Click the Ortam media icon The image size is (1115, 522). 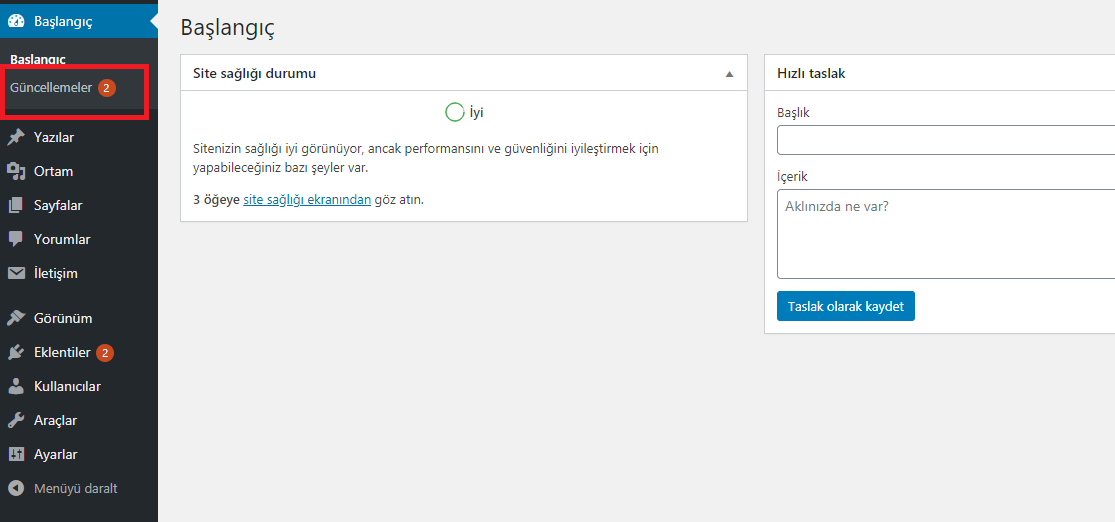click(x=16, y=171)
